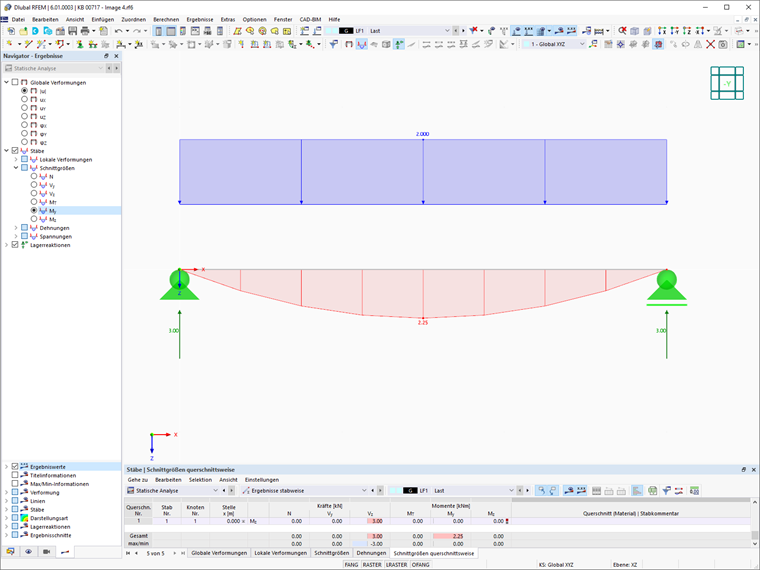Open the CAD-BIM menu
The image size is (760, 570).
(x=310, y=19)
